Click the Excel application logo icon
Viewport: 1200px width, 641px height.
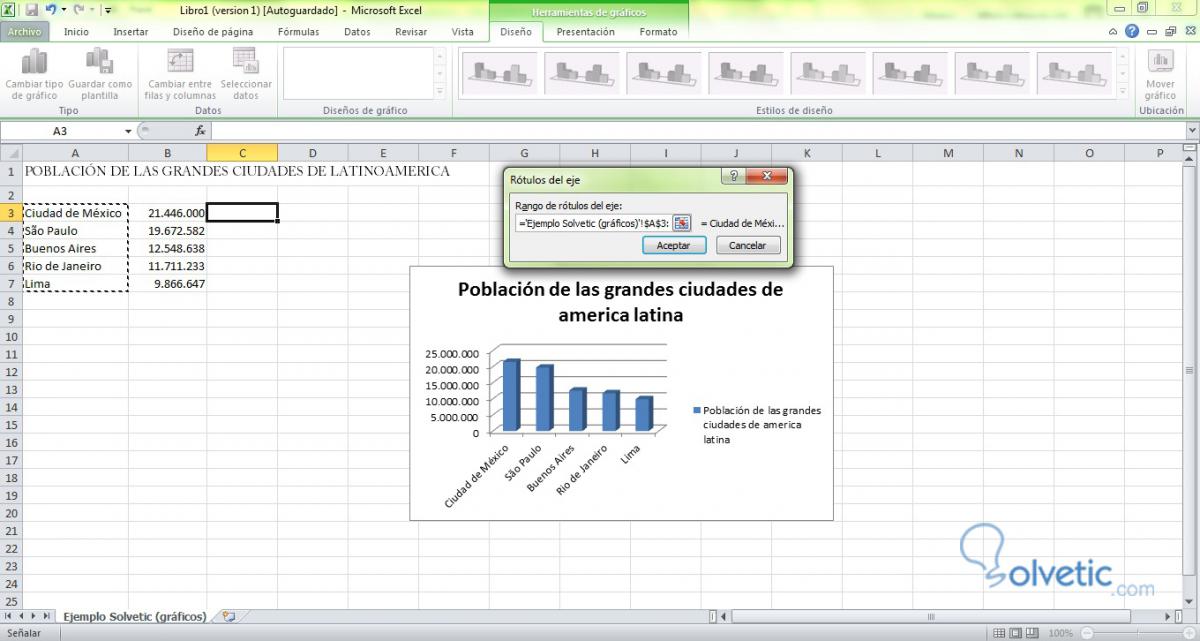10,10
